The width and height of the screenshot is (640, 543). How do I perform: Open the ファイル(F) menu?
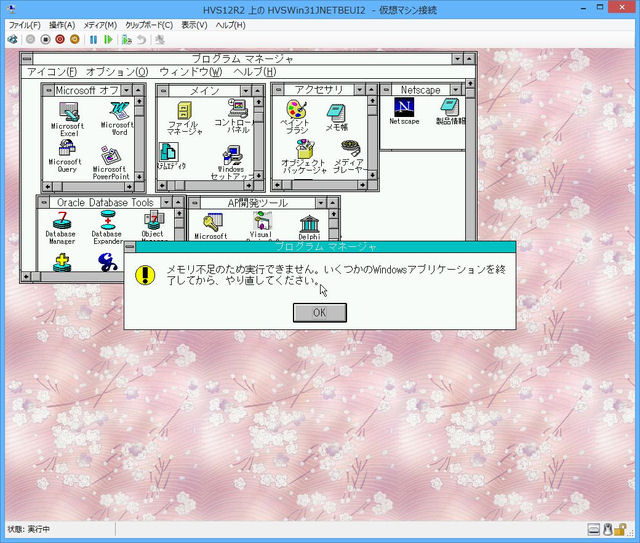click(24, 25)
